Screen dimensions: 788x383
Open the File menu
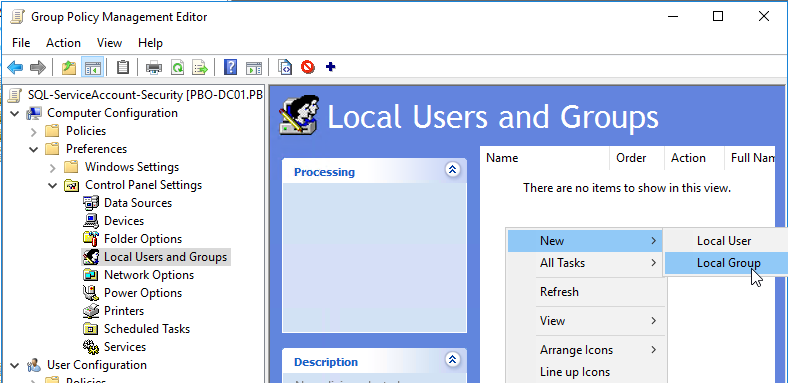21,43
